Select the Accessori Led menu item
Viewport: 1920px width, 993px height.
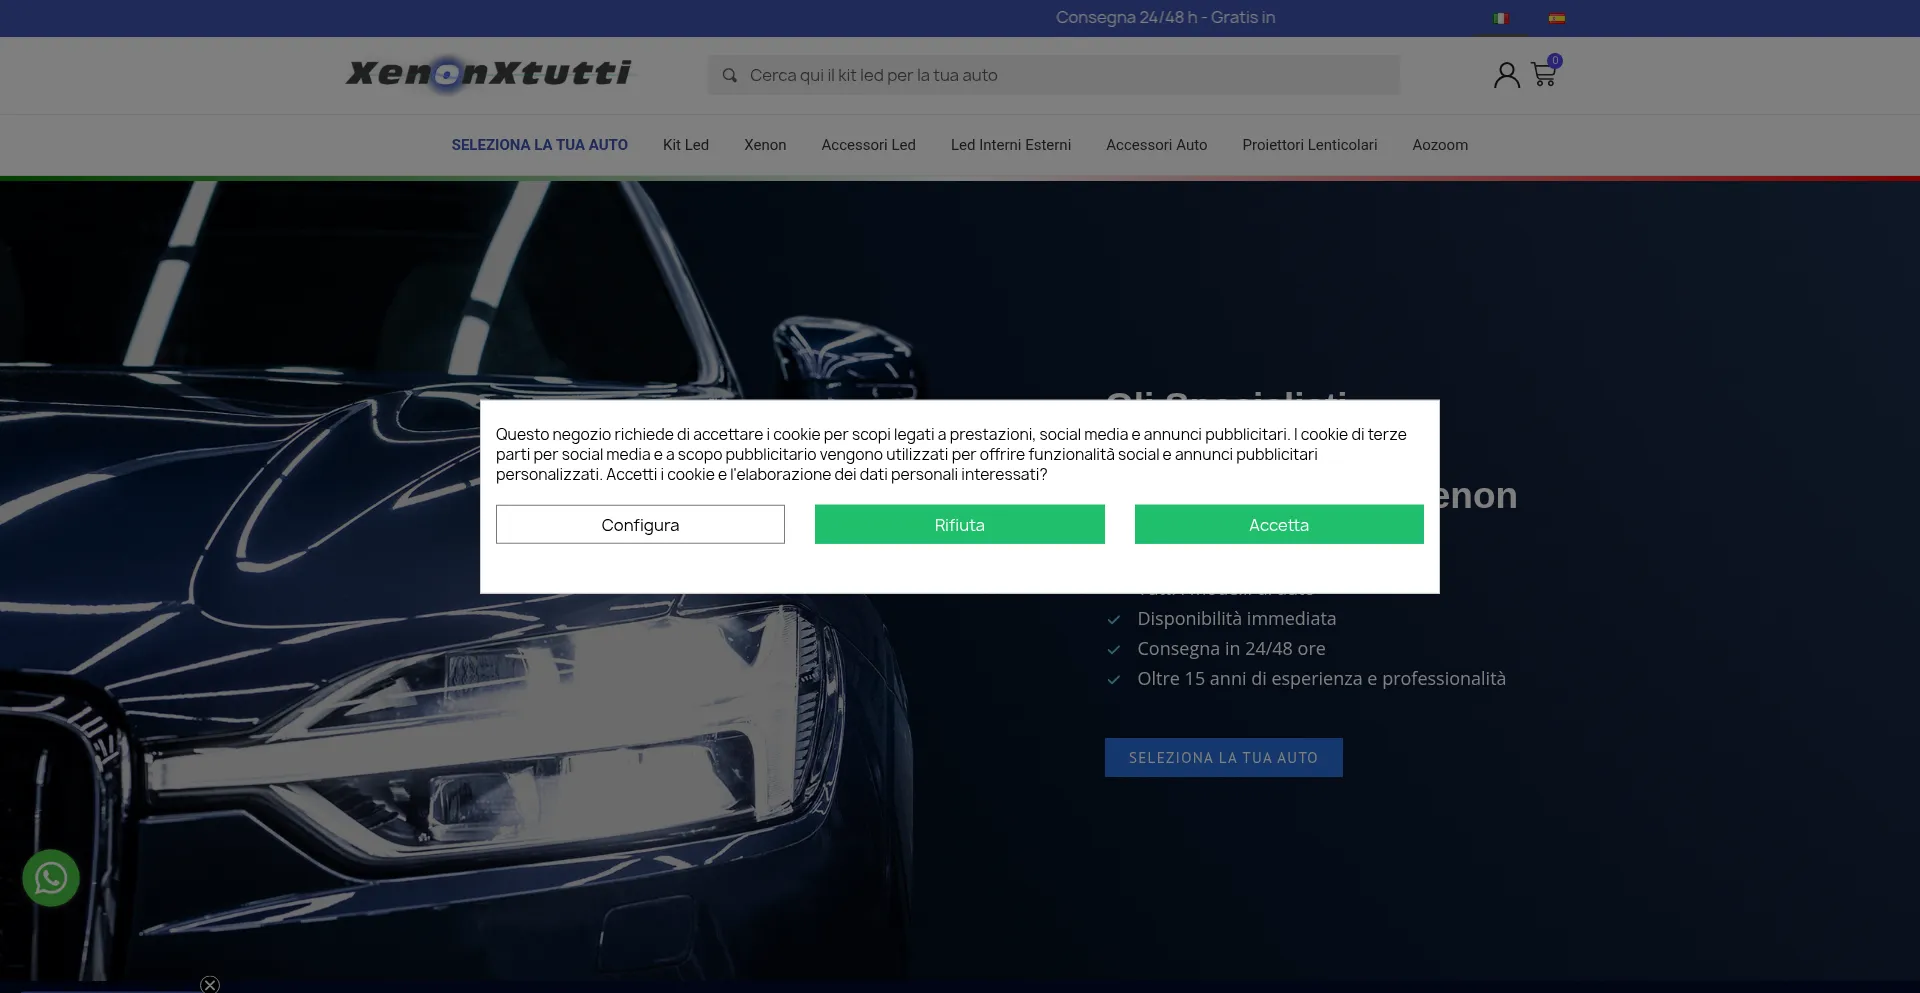coord(868,145)
